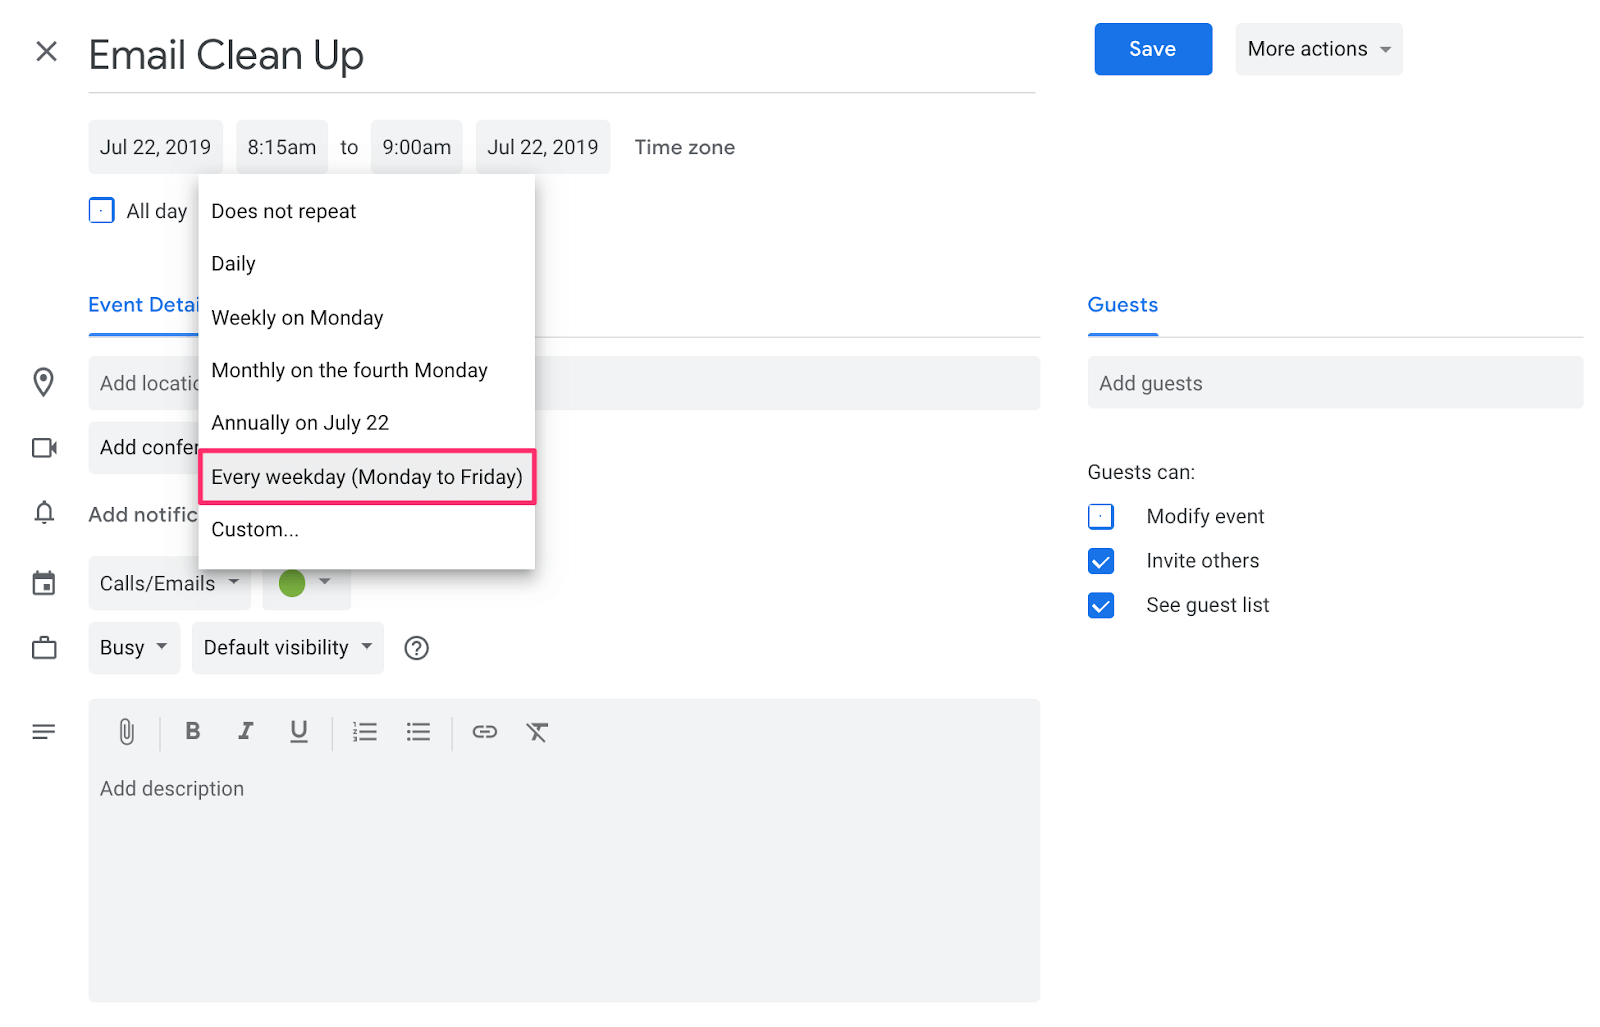Open the Busy availability dropdown
The image size is (1600, 1027).
[134, 648]
